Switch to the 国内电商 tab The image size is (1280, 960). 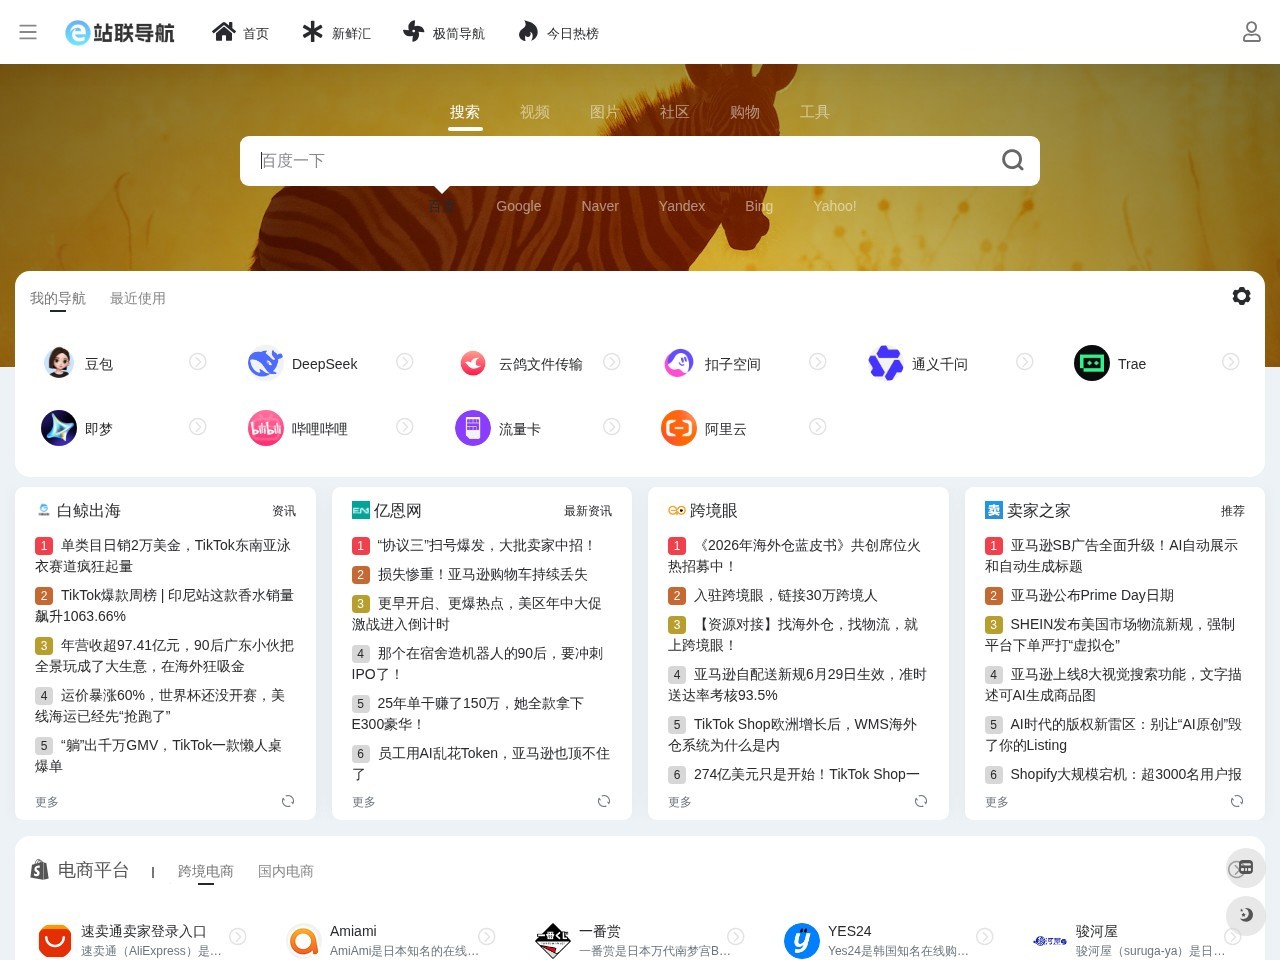click(x=286, y=871)
